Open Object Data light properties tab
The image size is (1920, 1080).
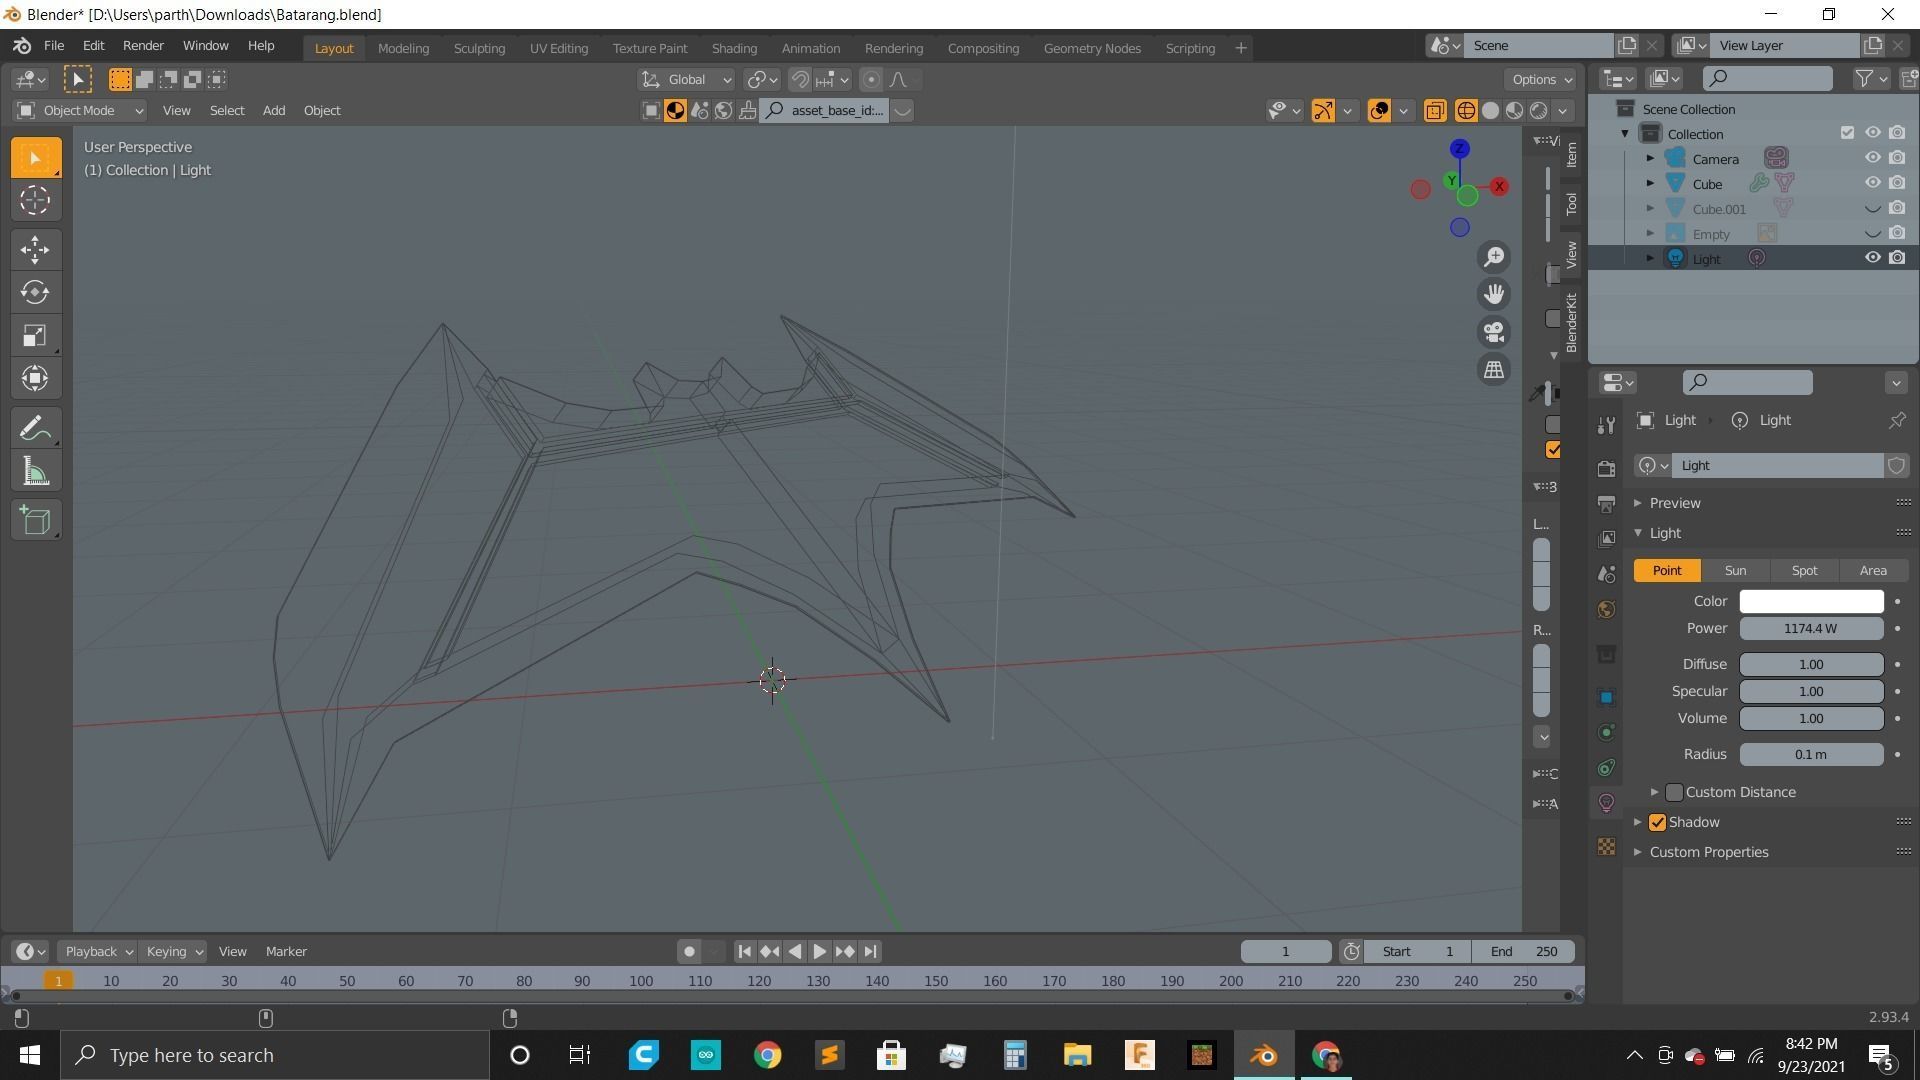pos(1606,802)
